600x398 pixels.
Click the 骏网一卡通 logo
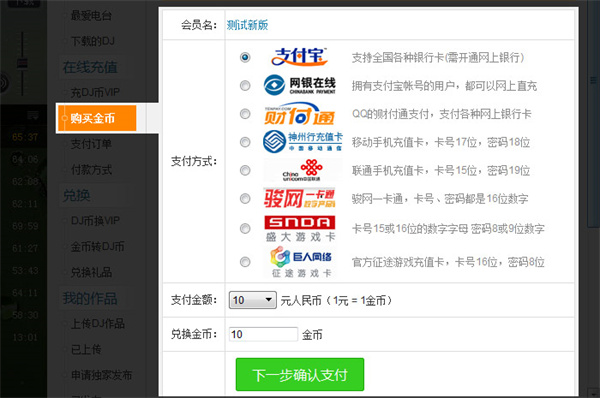tap(300, 198)
